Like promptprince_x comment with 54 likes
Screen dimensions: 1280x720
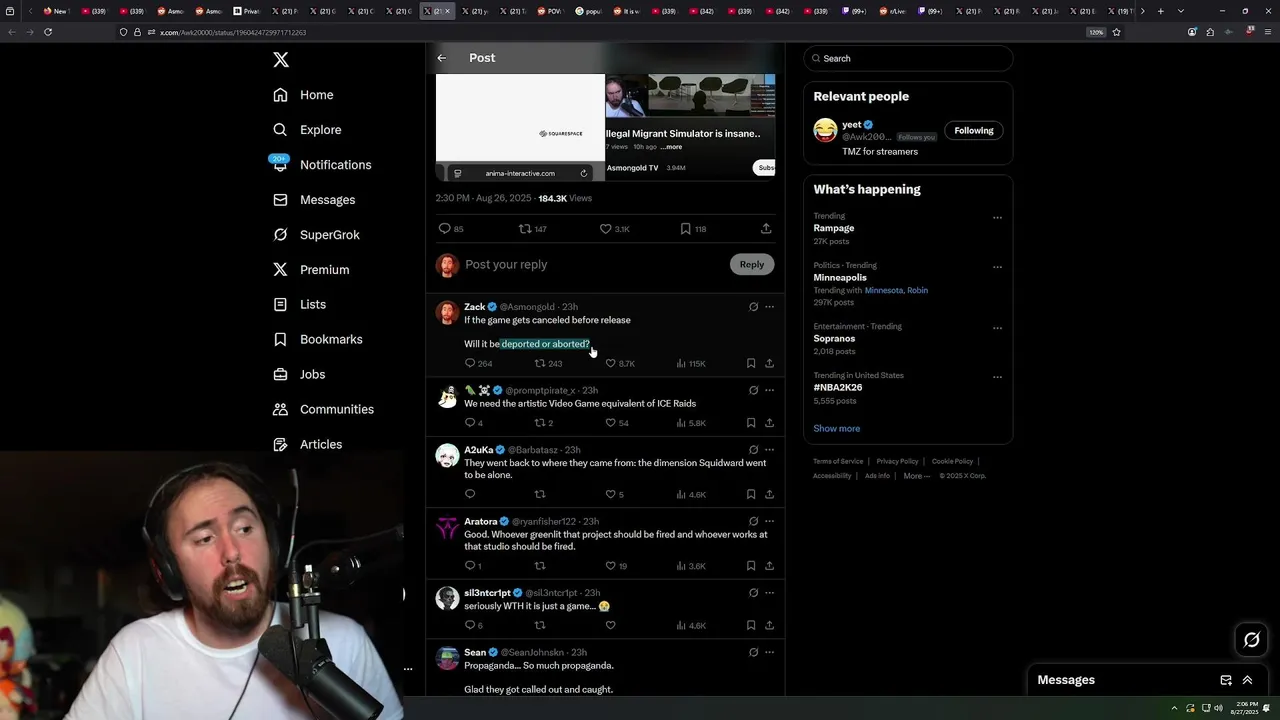click(610, 423)
